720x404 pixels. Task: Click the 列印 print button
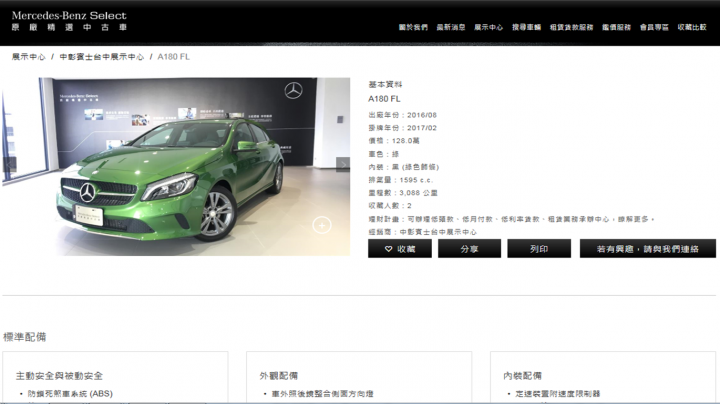(539, 248)
